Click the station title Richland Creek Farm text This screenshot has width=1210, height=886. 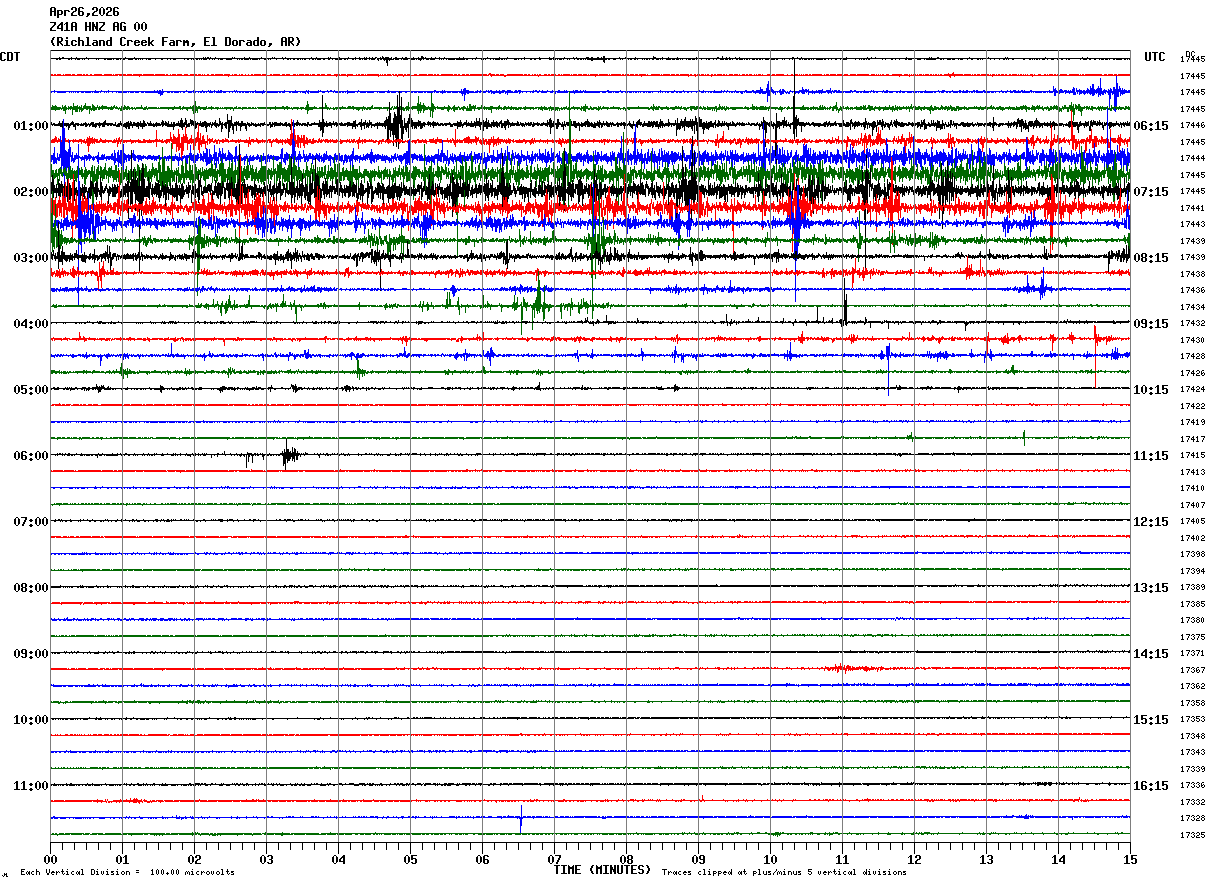[x=175, y=42]
